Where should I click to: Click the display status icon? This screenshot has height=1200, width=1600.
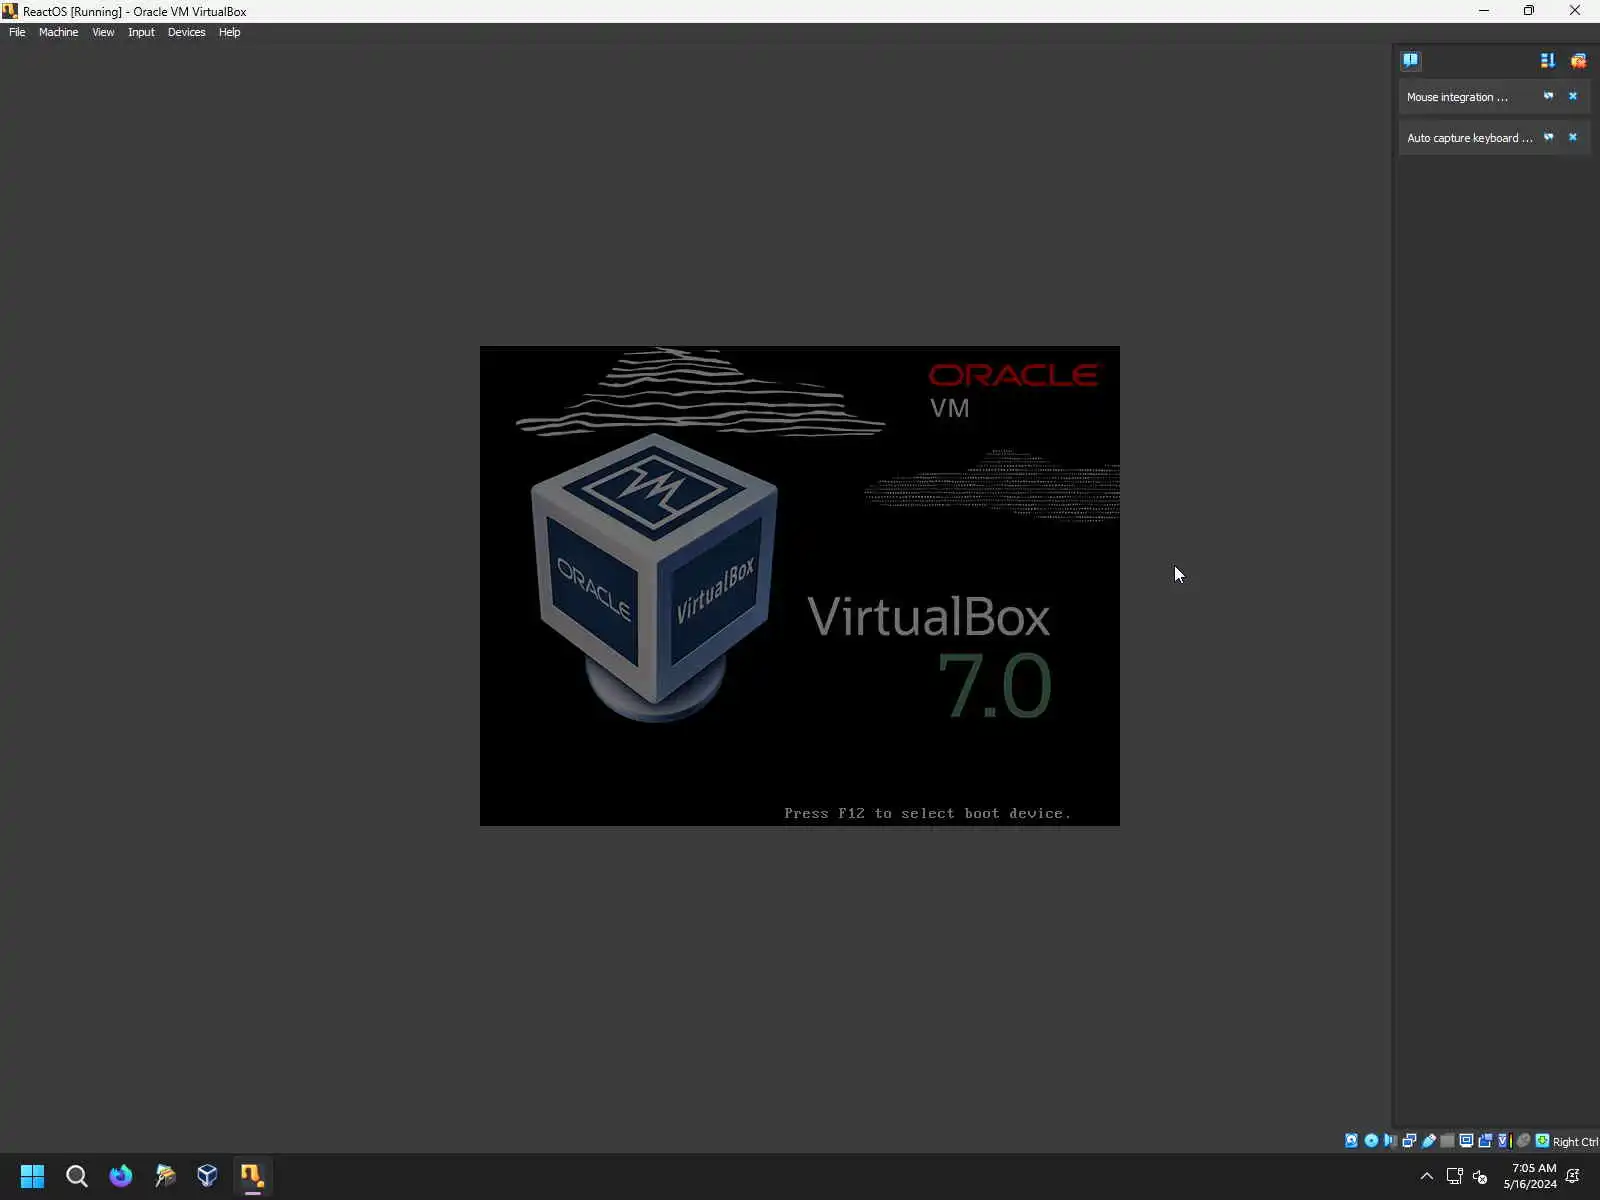coord(1466,1141)
